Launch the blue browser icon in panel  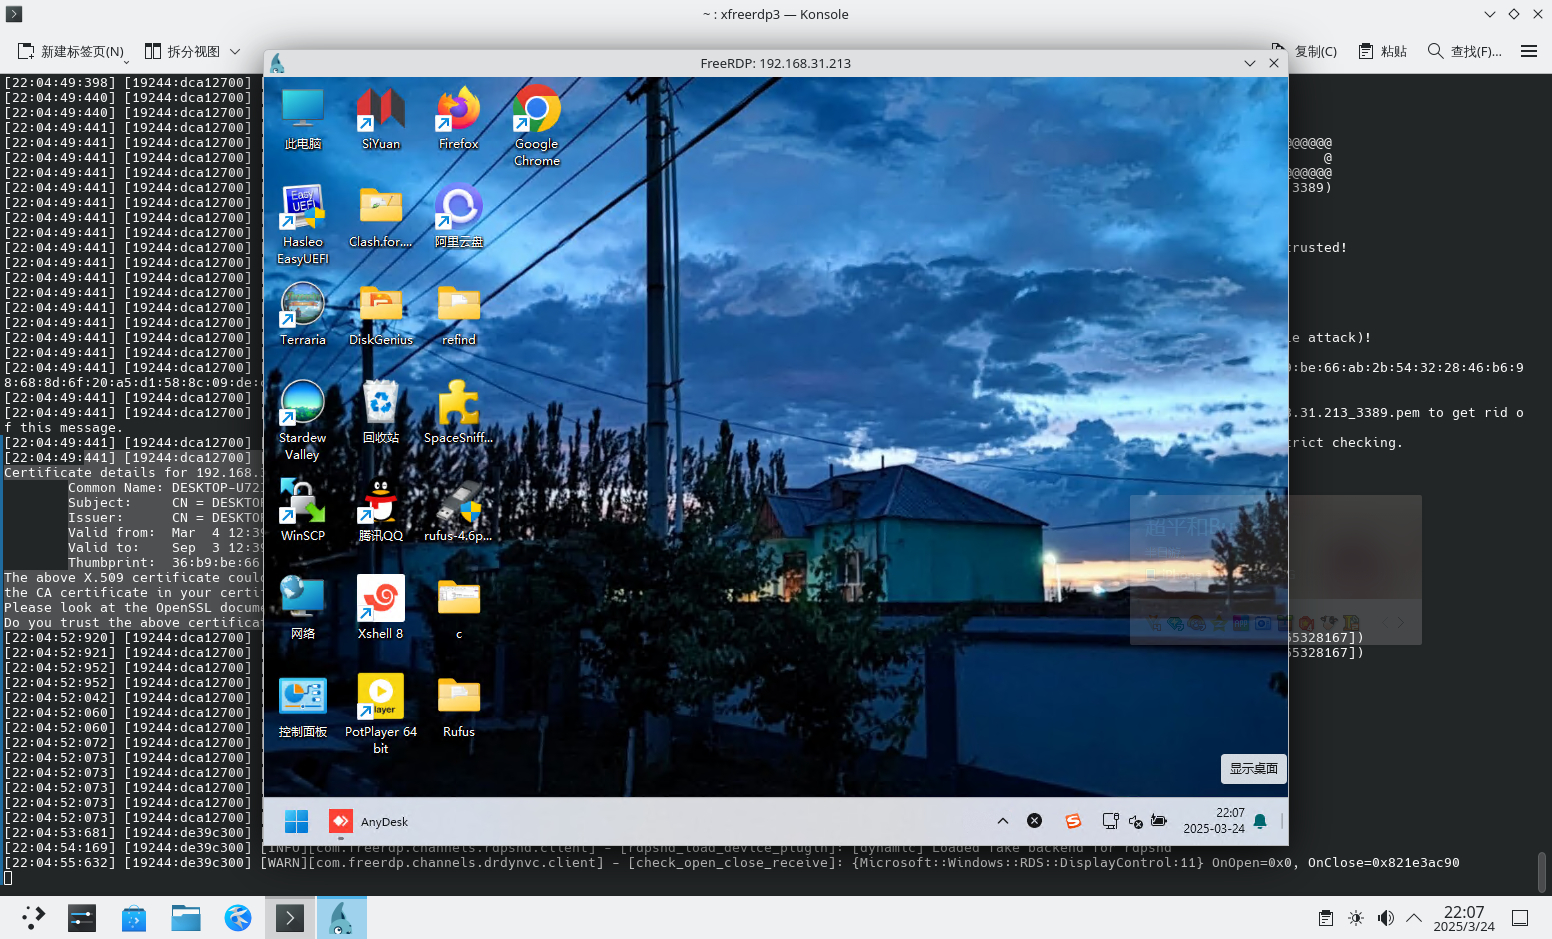(238, 917)
